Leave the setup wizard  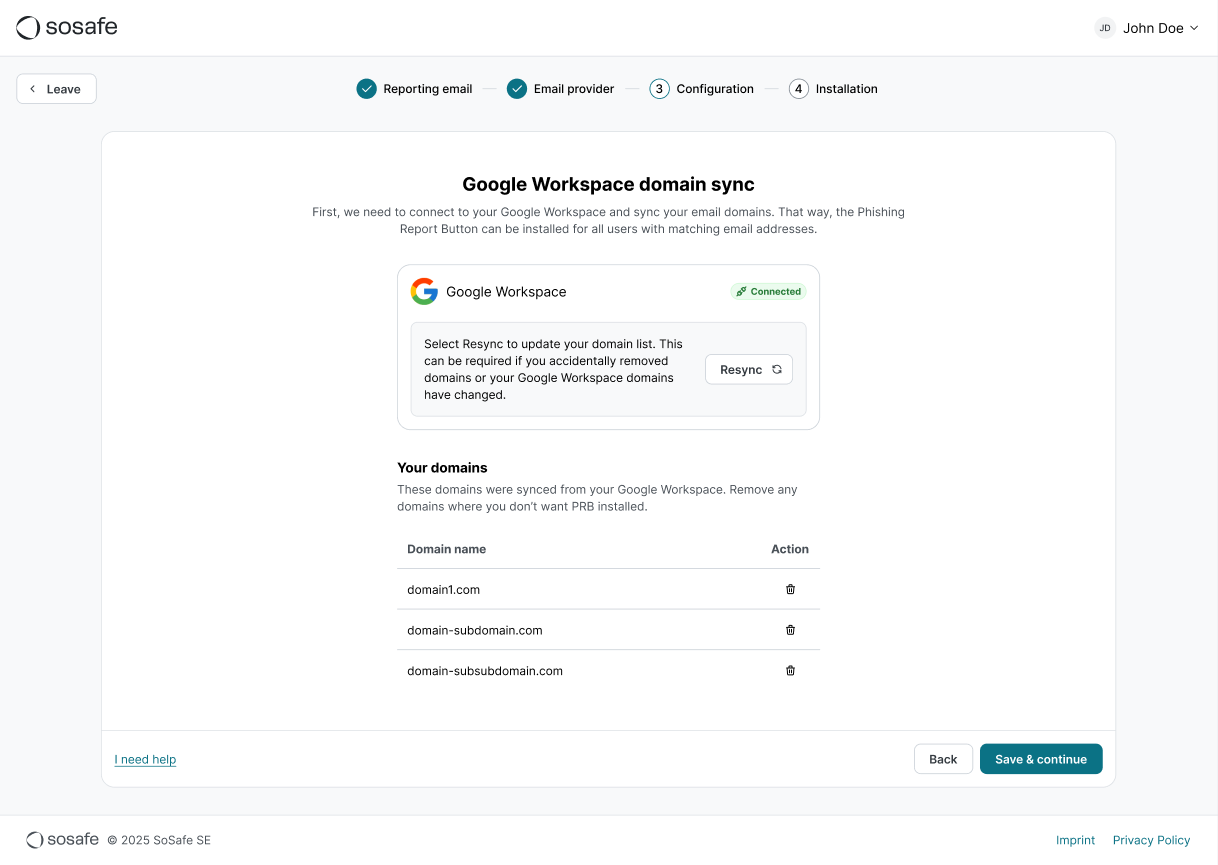click(x=56, y=89)
